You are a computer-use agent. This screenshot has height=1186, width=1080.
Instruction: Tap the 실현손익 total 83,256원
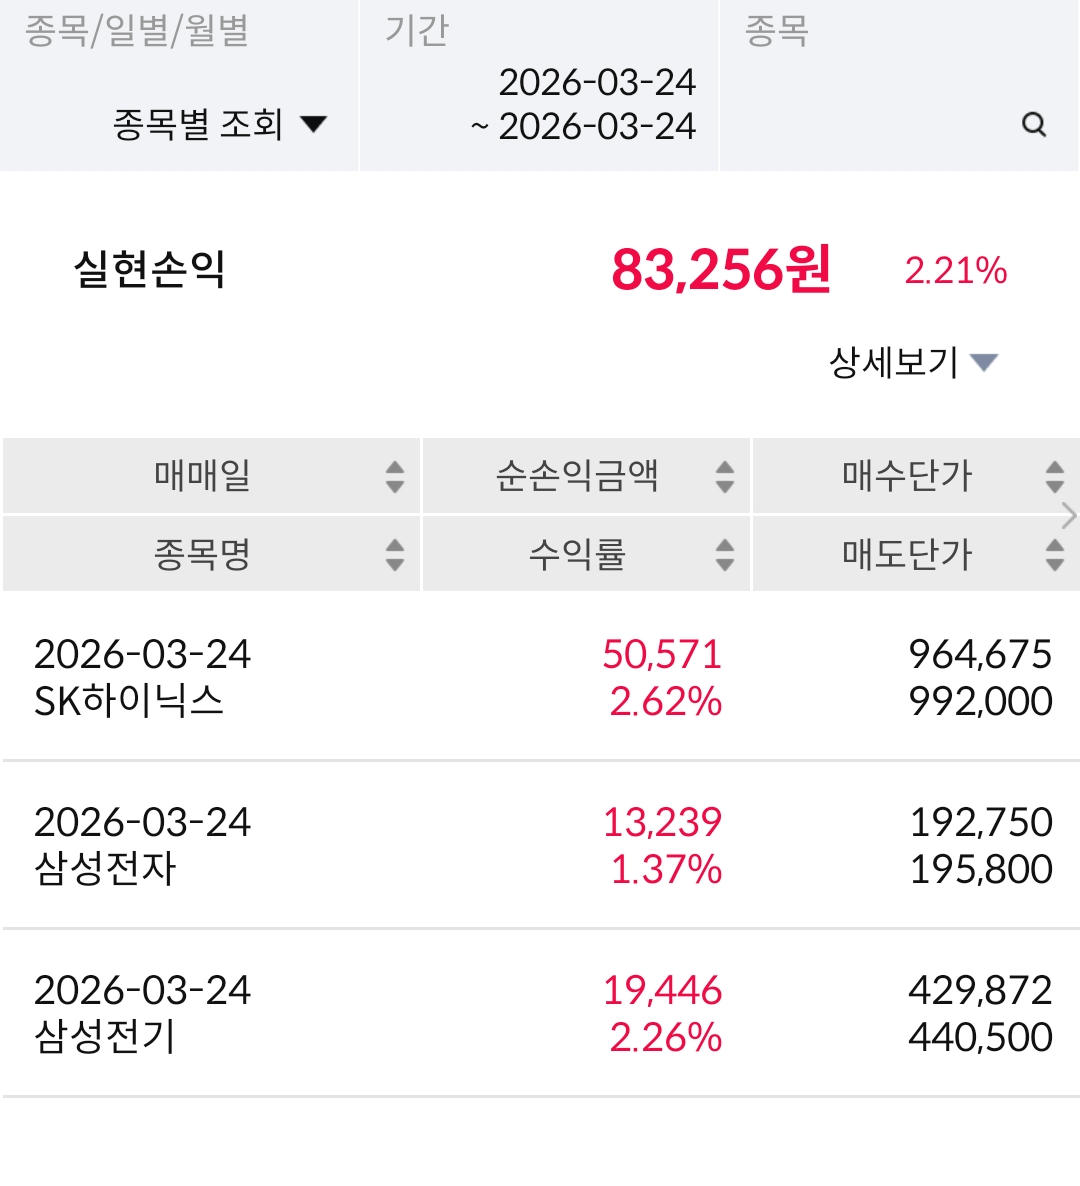720,270
